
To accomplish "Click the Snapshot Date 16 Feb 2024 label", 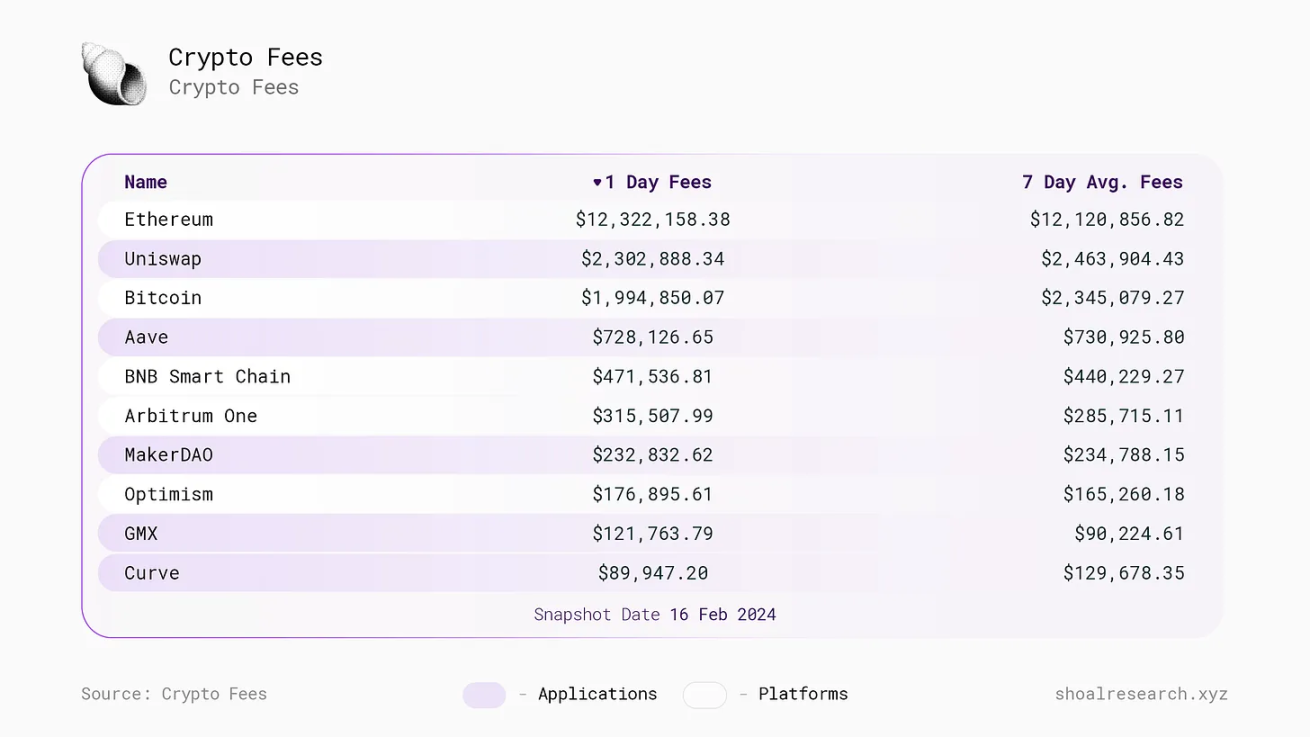I will tap(655, 614).
